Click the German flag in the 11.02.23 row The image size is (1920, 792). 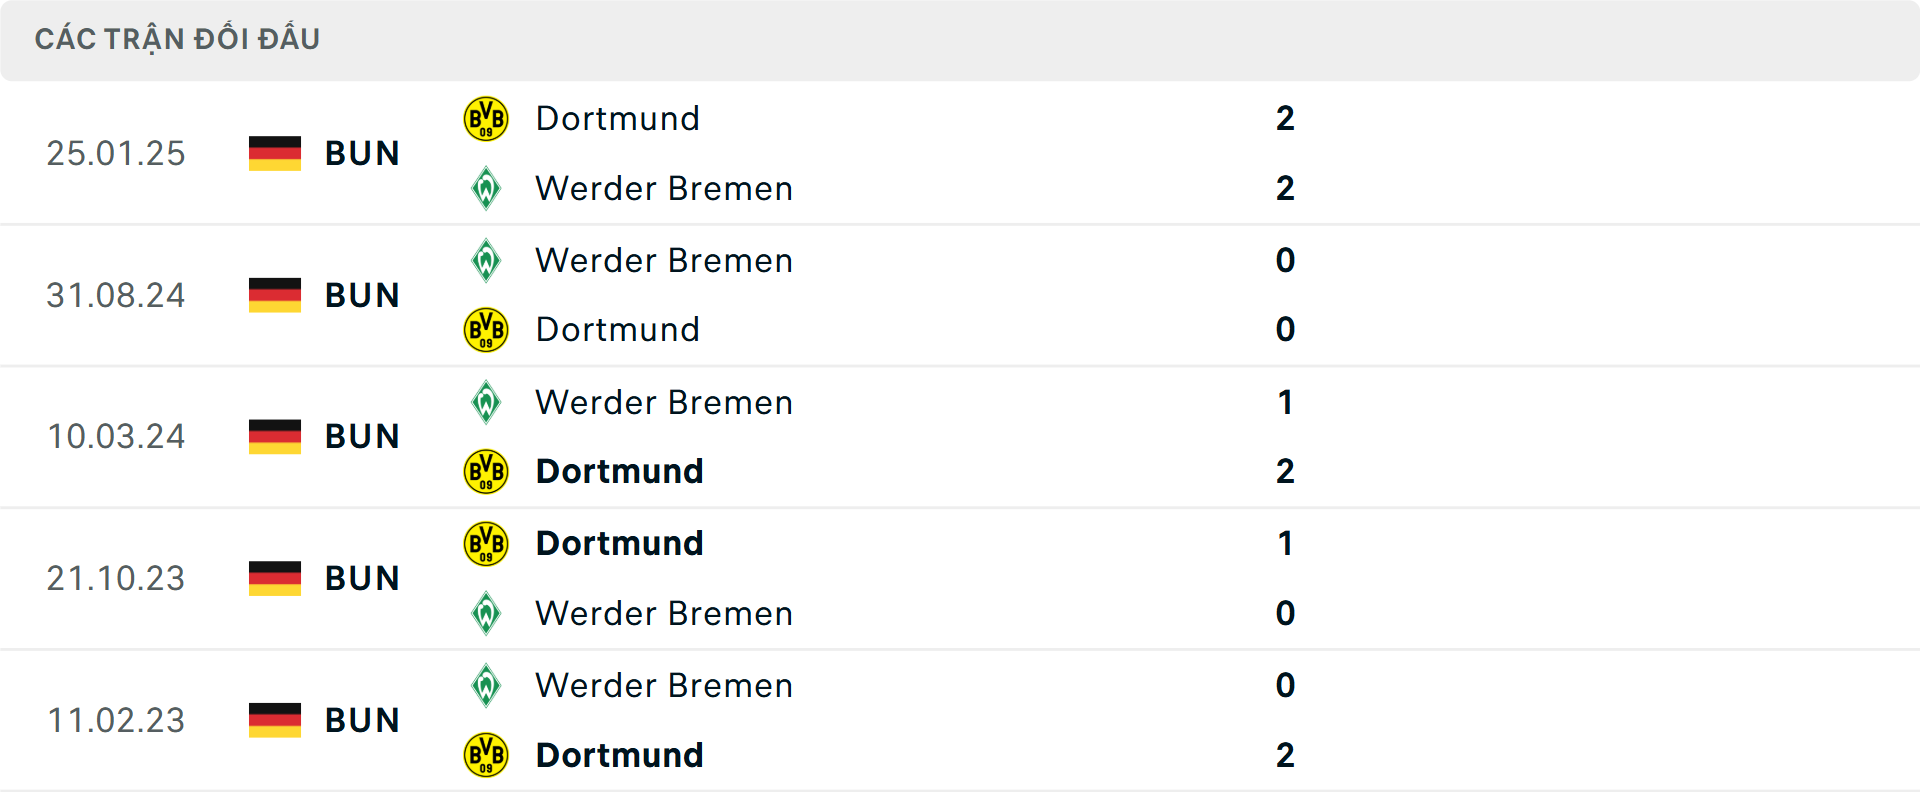(x=274, y=720)
